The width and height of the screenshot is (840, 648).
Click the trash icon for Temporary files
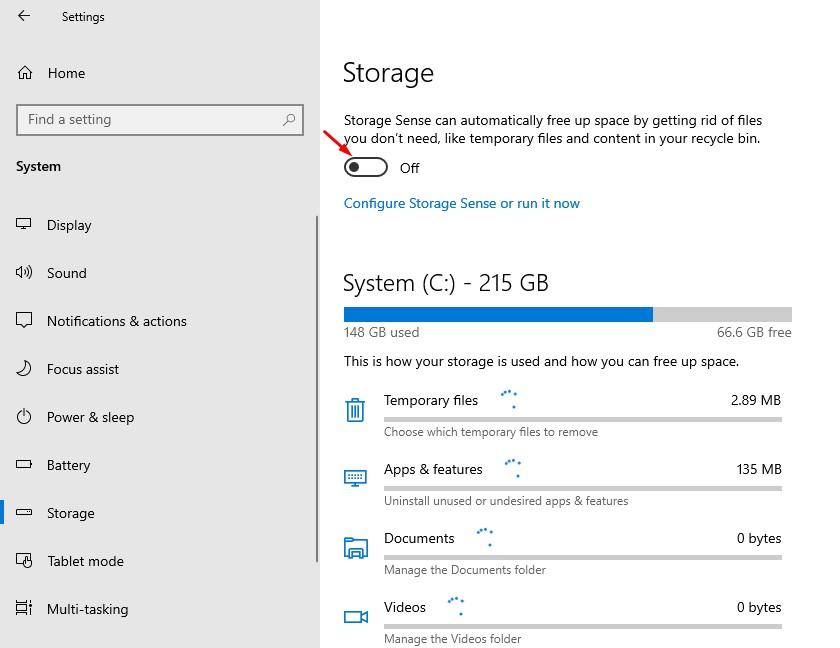coord(356,410)
